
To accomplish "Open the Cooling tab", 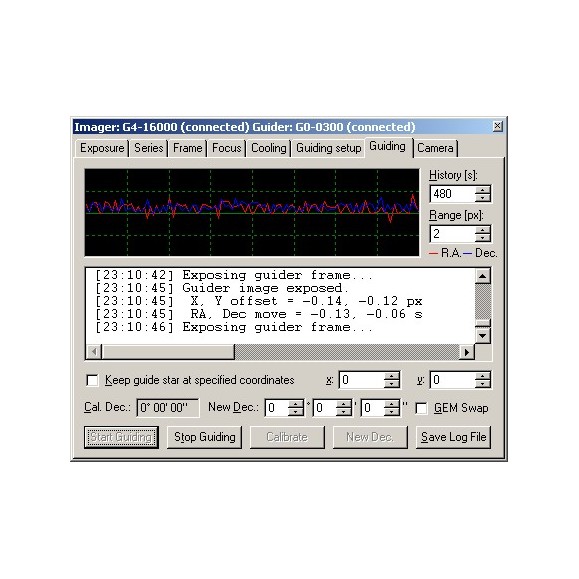I will click(x=268, y=148).
